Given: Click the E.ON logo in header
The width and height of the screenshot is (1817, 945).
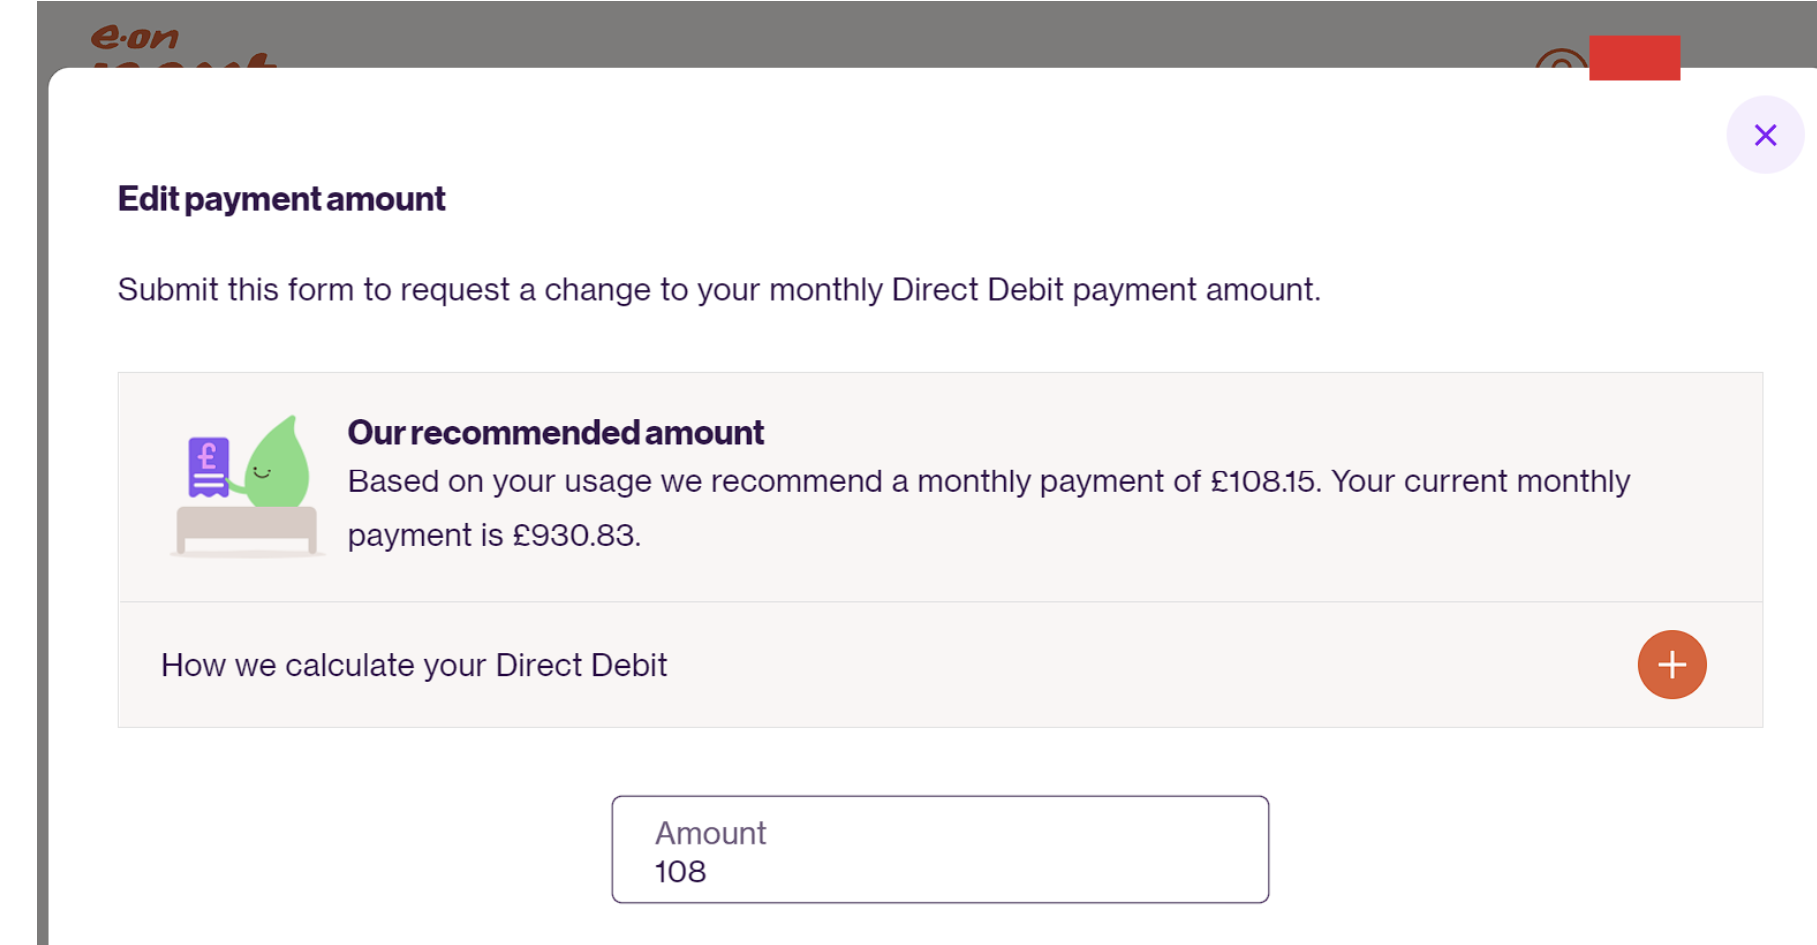Looking at the screenshot, I should (134, 36).
